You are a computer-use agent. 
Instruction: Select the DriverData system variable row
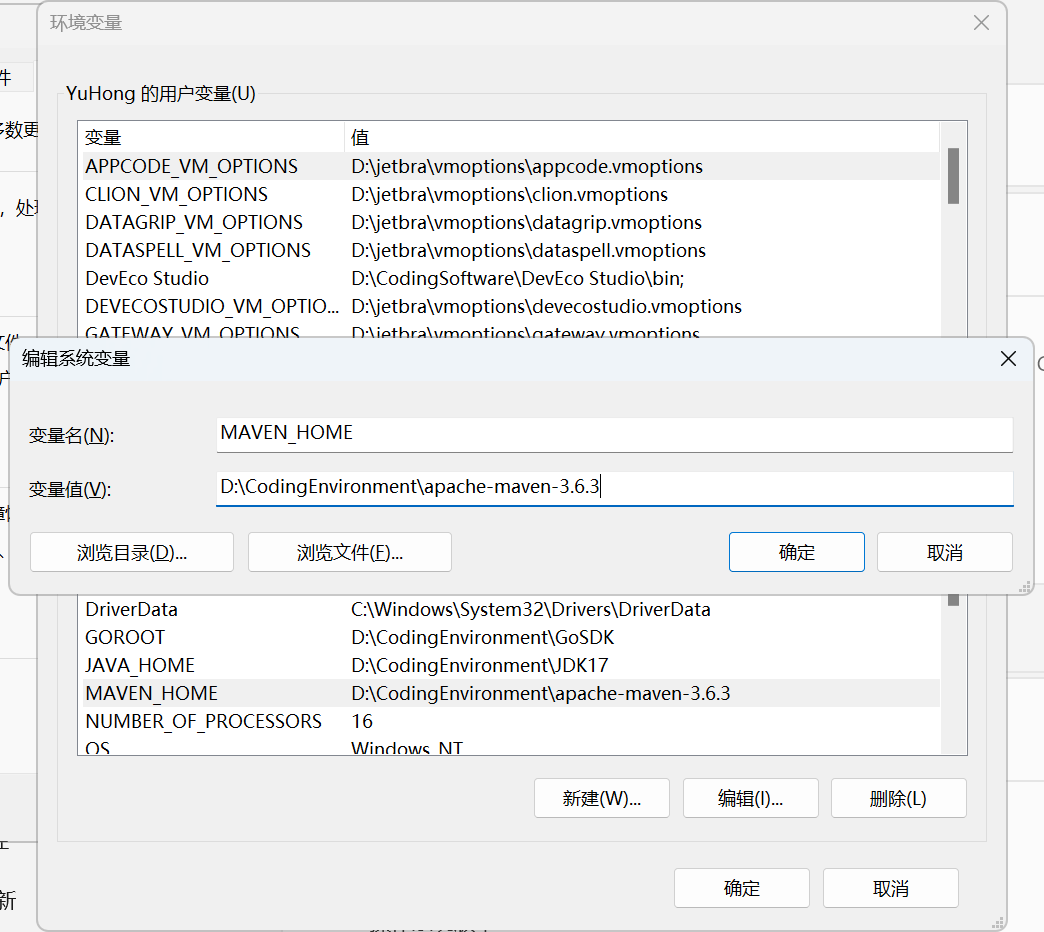tap(511, 609)
